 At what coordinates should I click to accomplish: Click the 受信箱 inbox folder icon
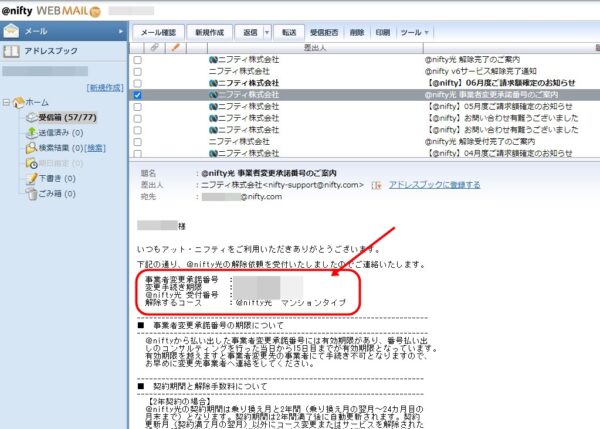(x=30, y=116)
